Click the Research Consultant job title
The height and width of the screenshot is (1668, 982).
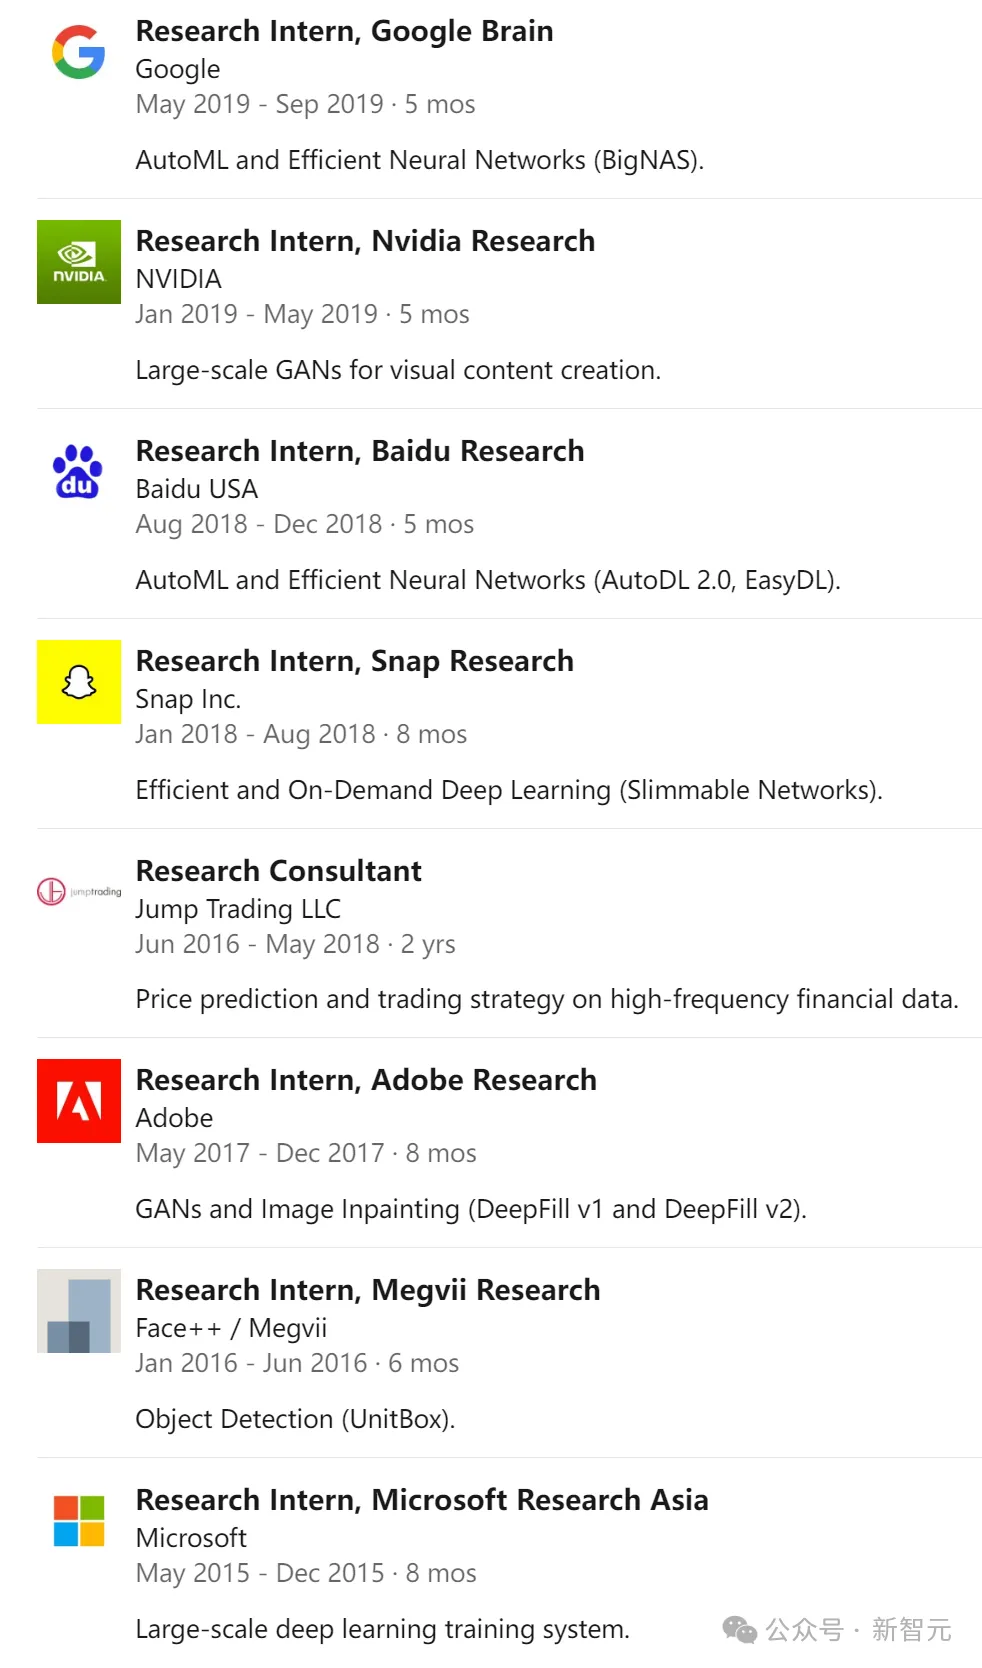[279, 871]
